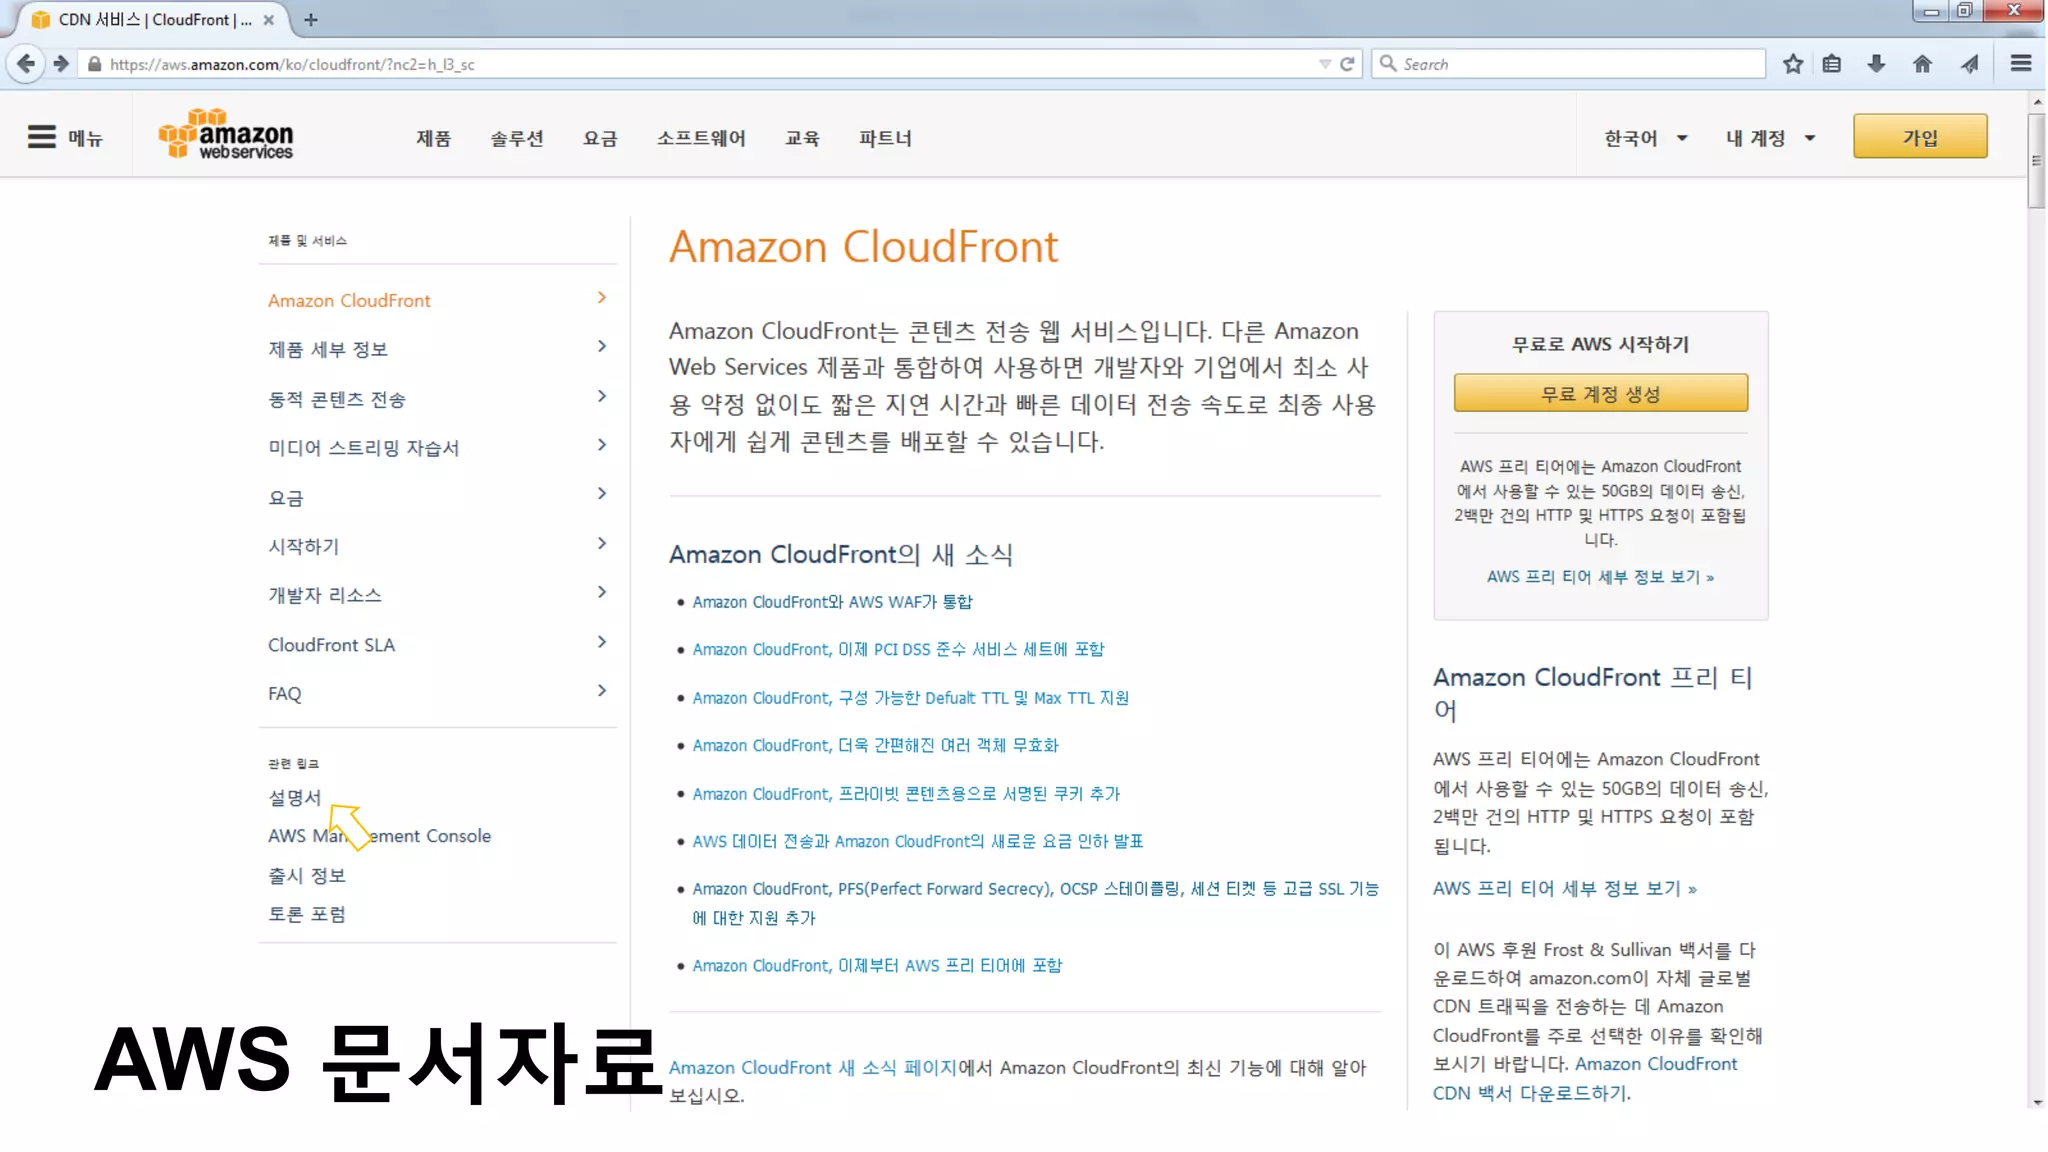Open the bookmarks list icon
This screenshot has width=2048, height=1152.
click(x=1832, y=64)
